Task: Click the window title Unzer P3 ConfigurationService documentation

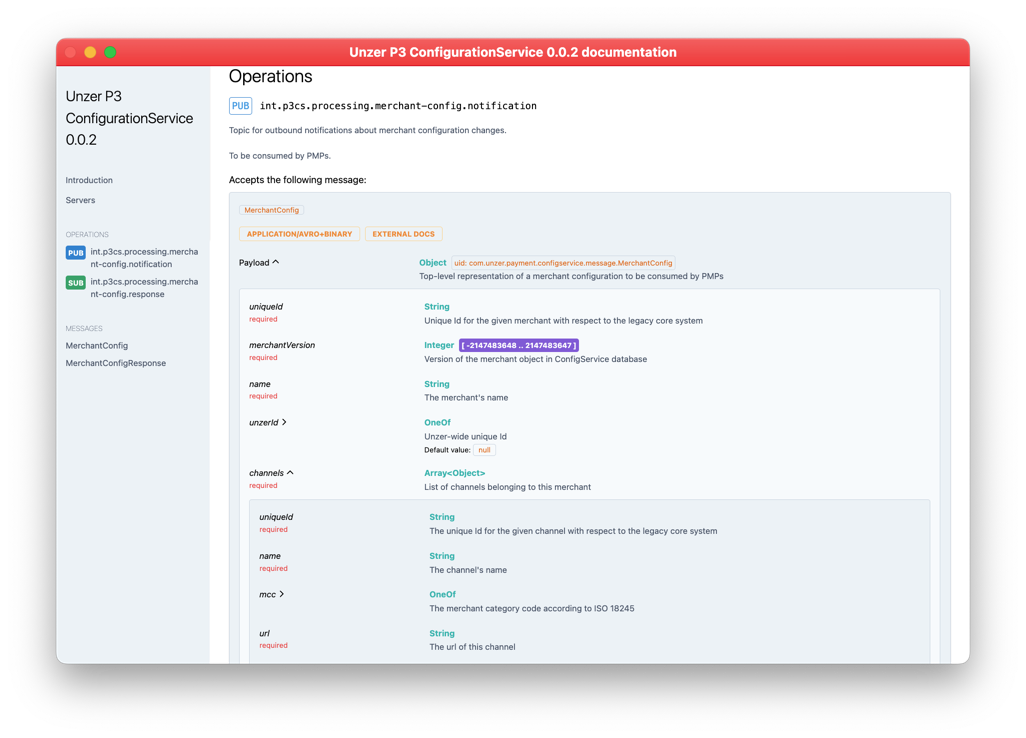Action: (x=513, y=52)
